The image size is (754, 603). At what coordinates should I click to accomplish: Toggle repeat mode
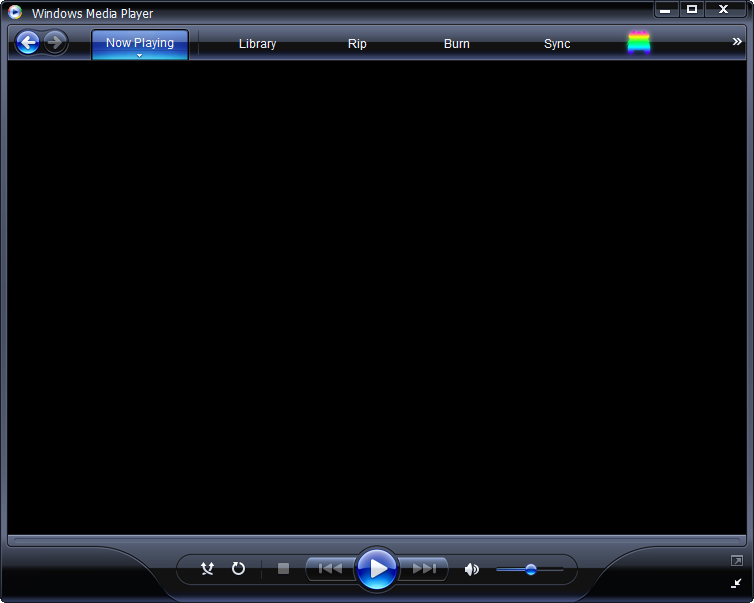(238, 569)
